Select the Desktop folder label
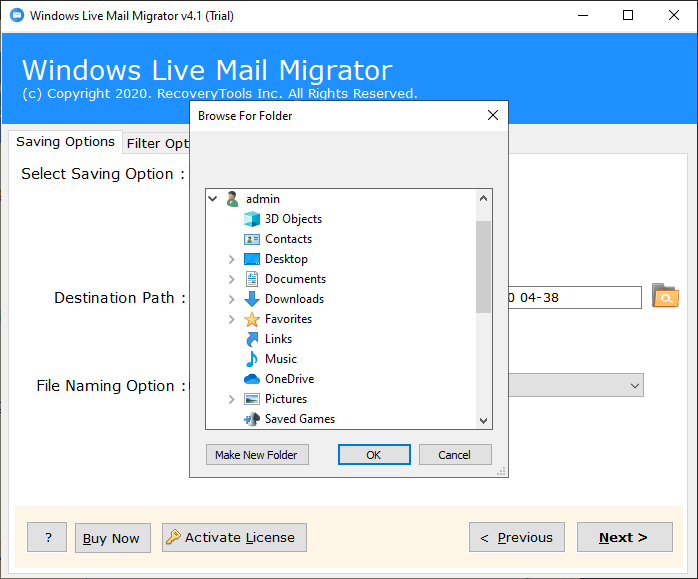 pos(286,259)
